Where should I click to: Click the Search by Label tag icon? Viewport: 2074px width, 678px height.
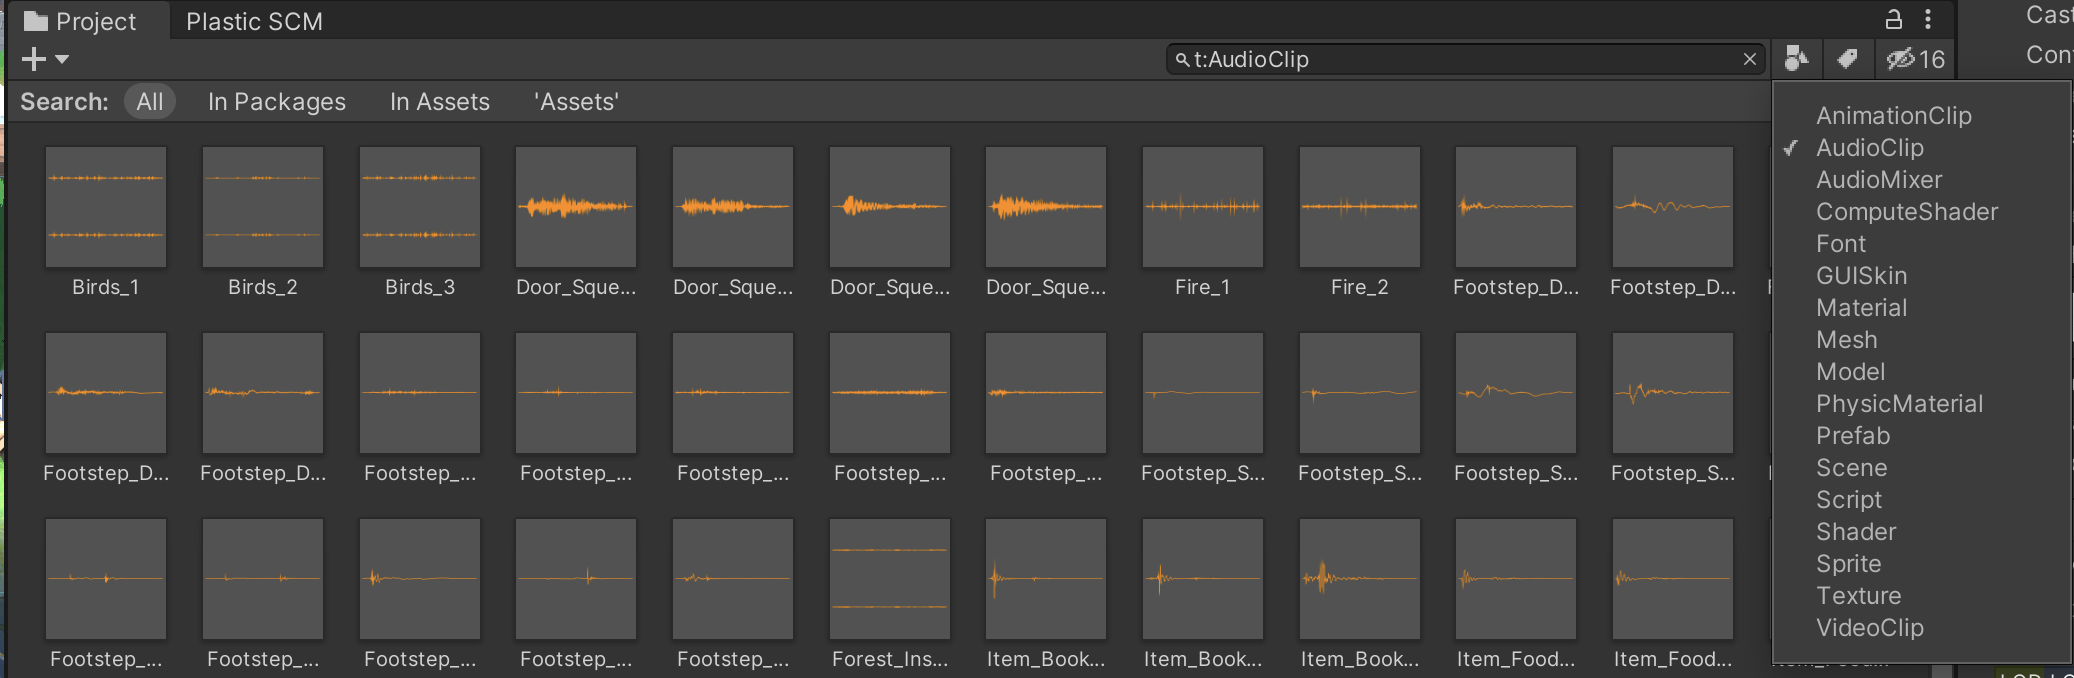[1847, 59]
